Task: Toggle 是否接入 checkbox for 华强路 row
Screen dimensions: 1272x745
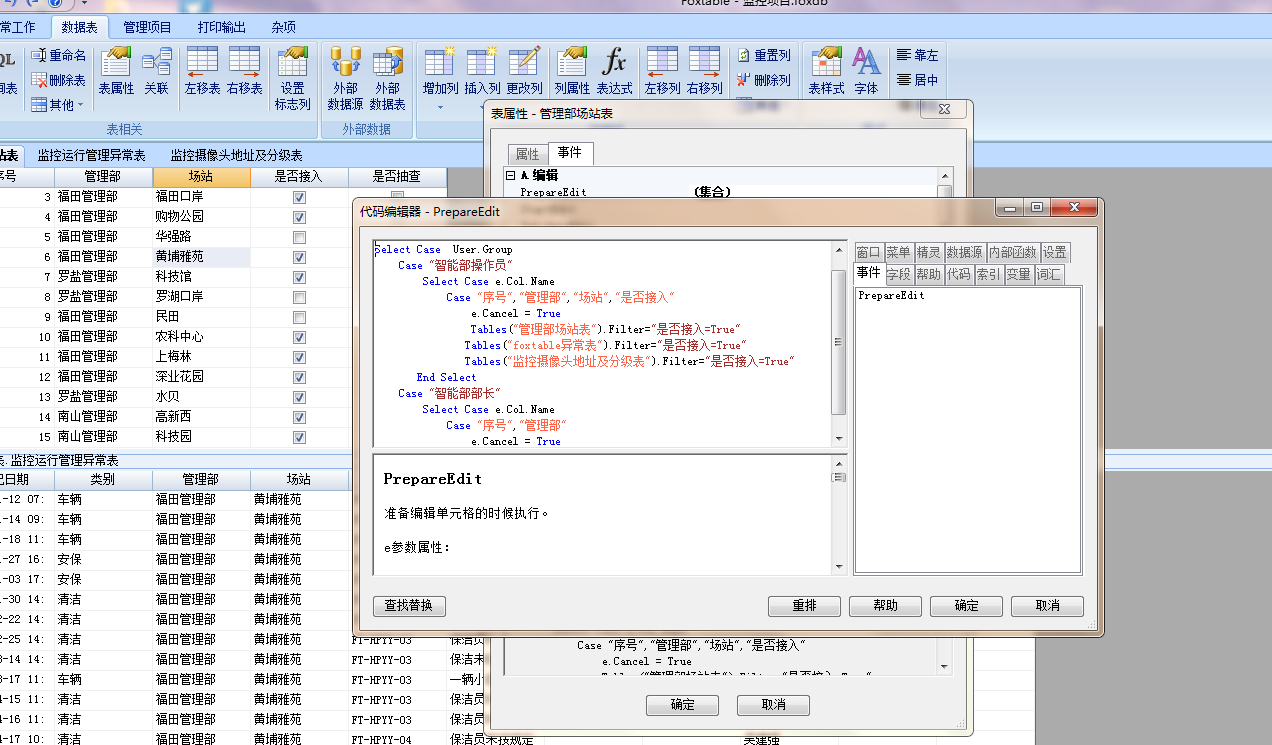Action: 299,237
